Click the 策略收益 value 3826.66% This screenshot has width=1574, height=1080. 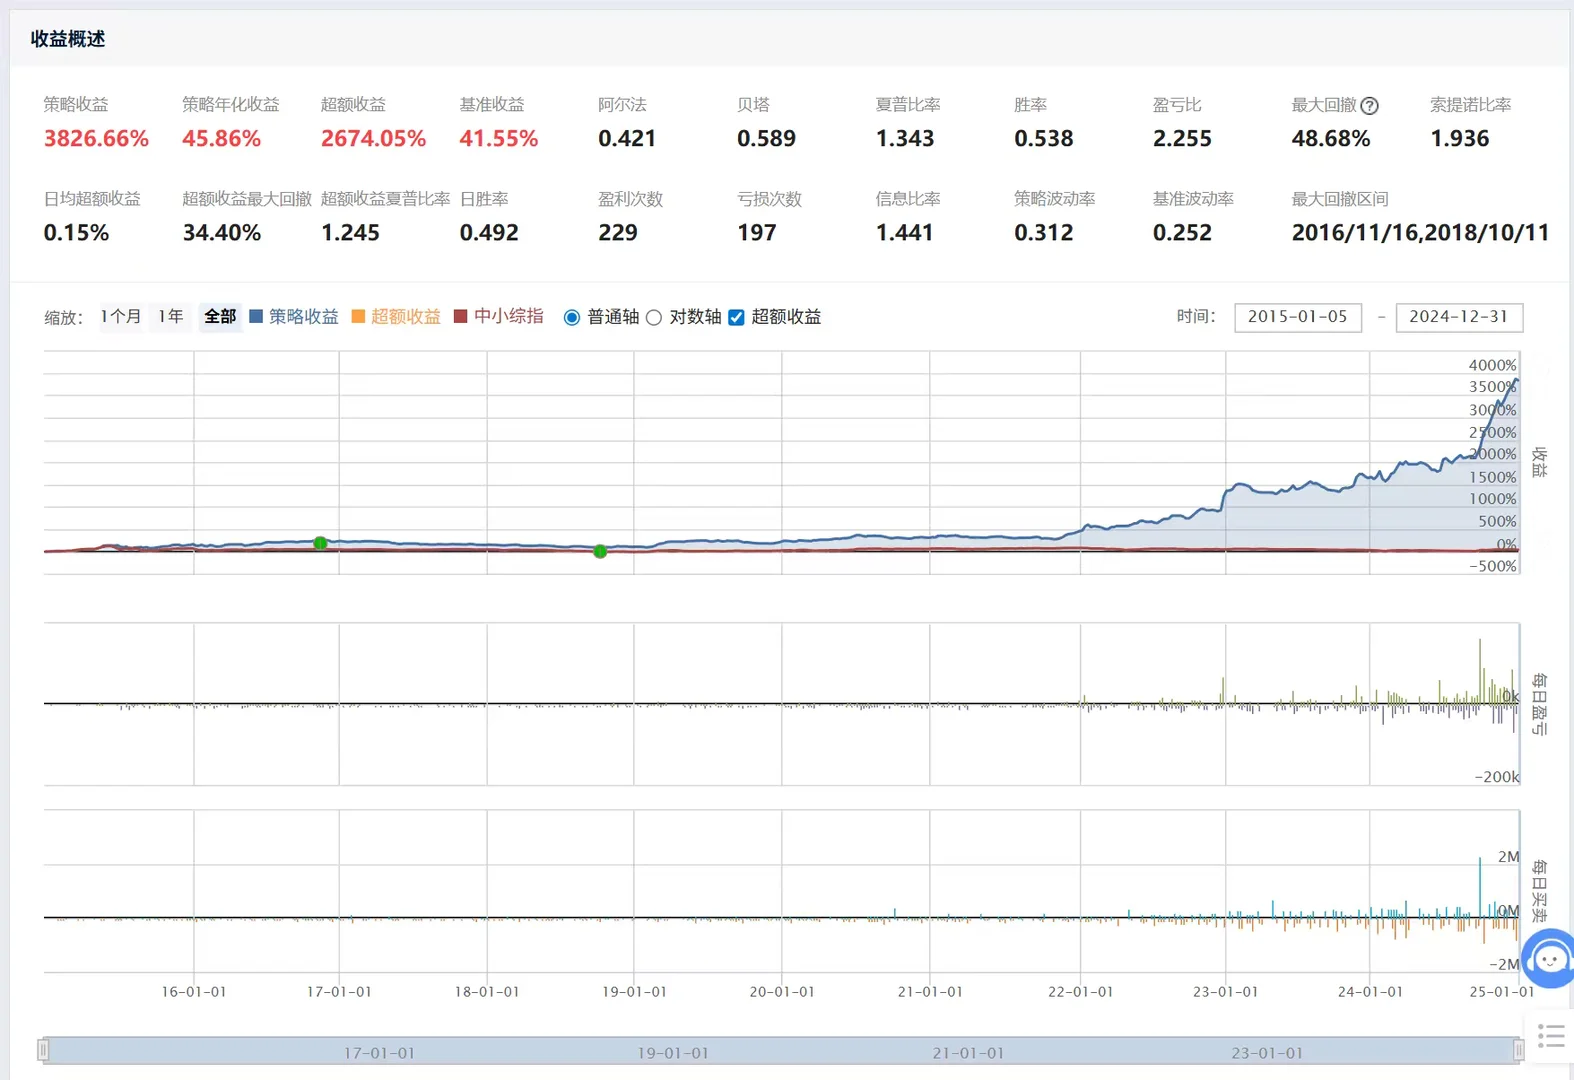pyautogui.click(x=96, y=138)
